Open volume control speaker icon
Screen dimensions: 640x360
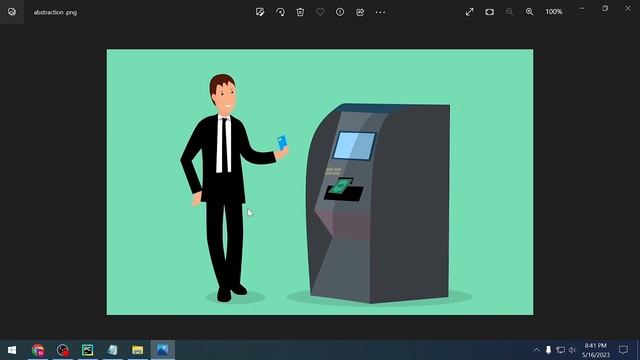pos(572,350)
